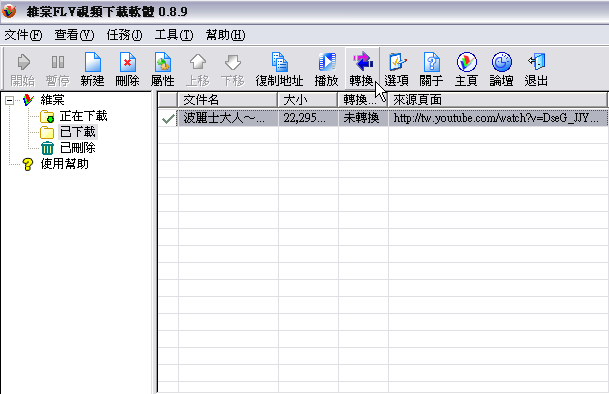Click the 上移 (Move up) arrow
The height and width of the screenshot is (394, 609).
pos(198,70)
